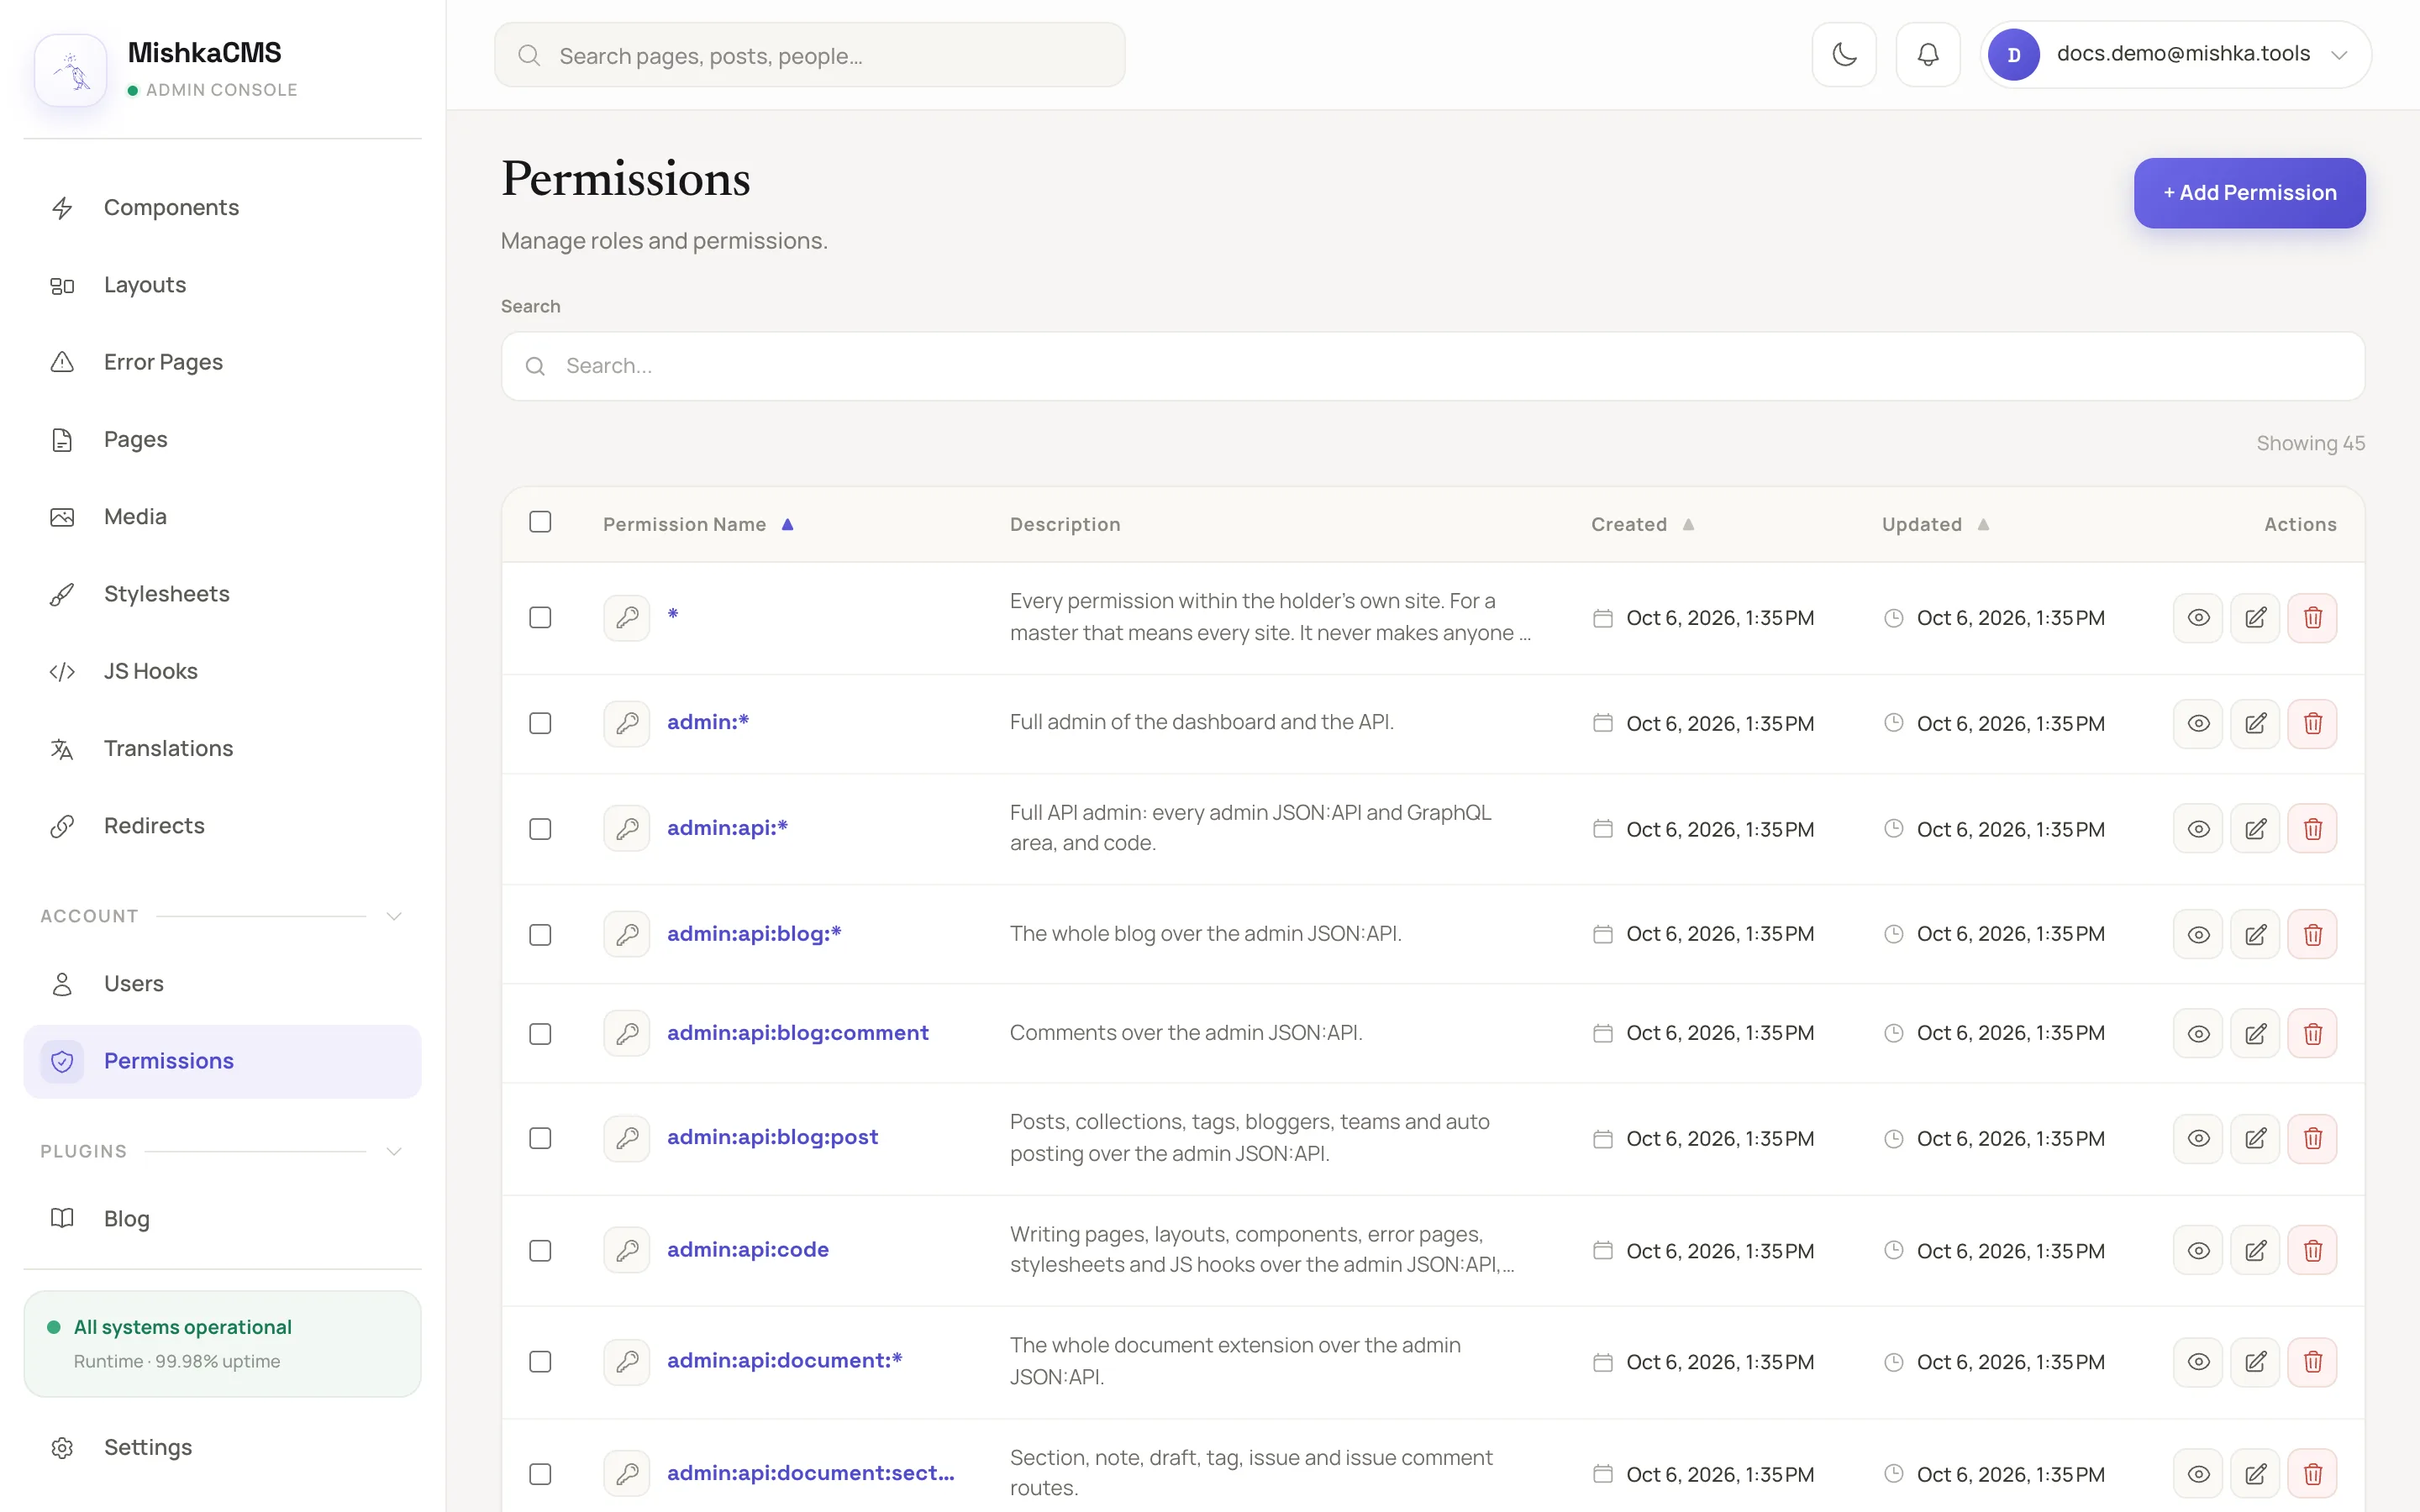
Task: Delete the admin:api:blog:post permission
Action: 2312,1138
